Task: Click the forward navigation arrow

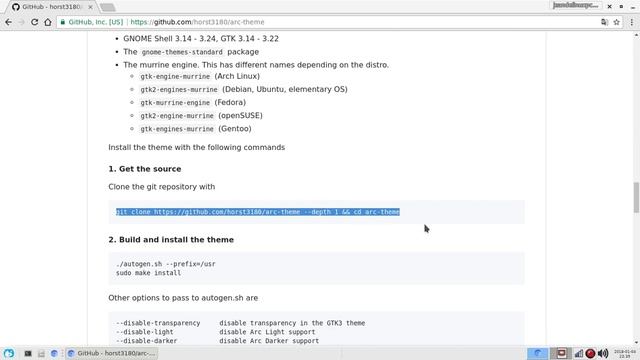Action: [x=21, y=22]
